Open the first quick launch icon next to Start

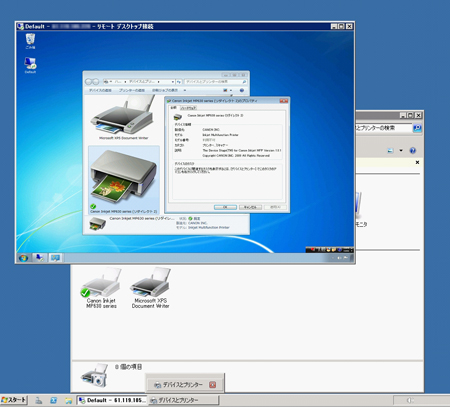point(39,400)
